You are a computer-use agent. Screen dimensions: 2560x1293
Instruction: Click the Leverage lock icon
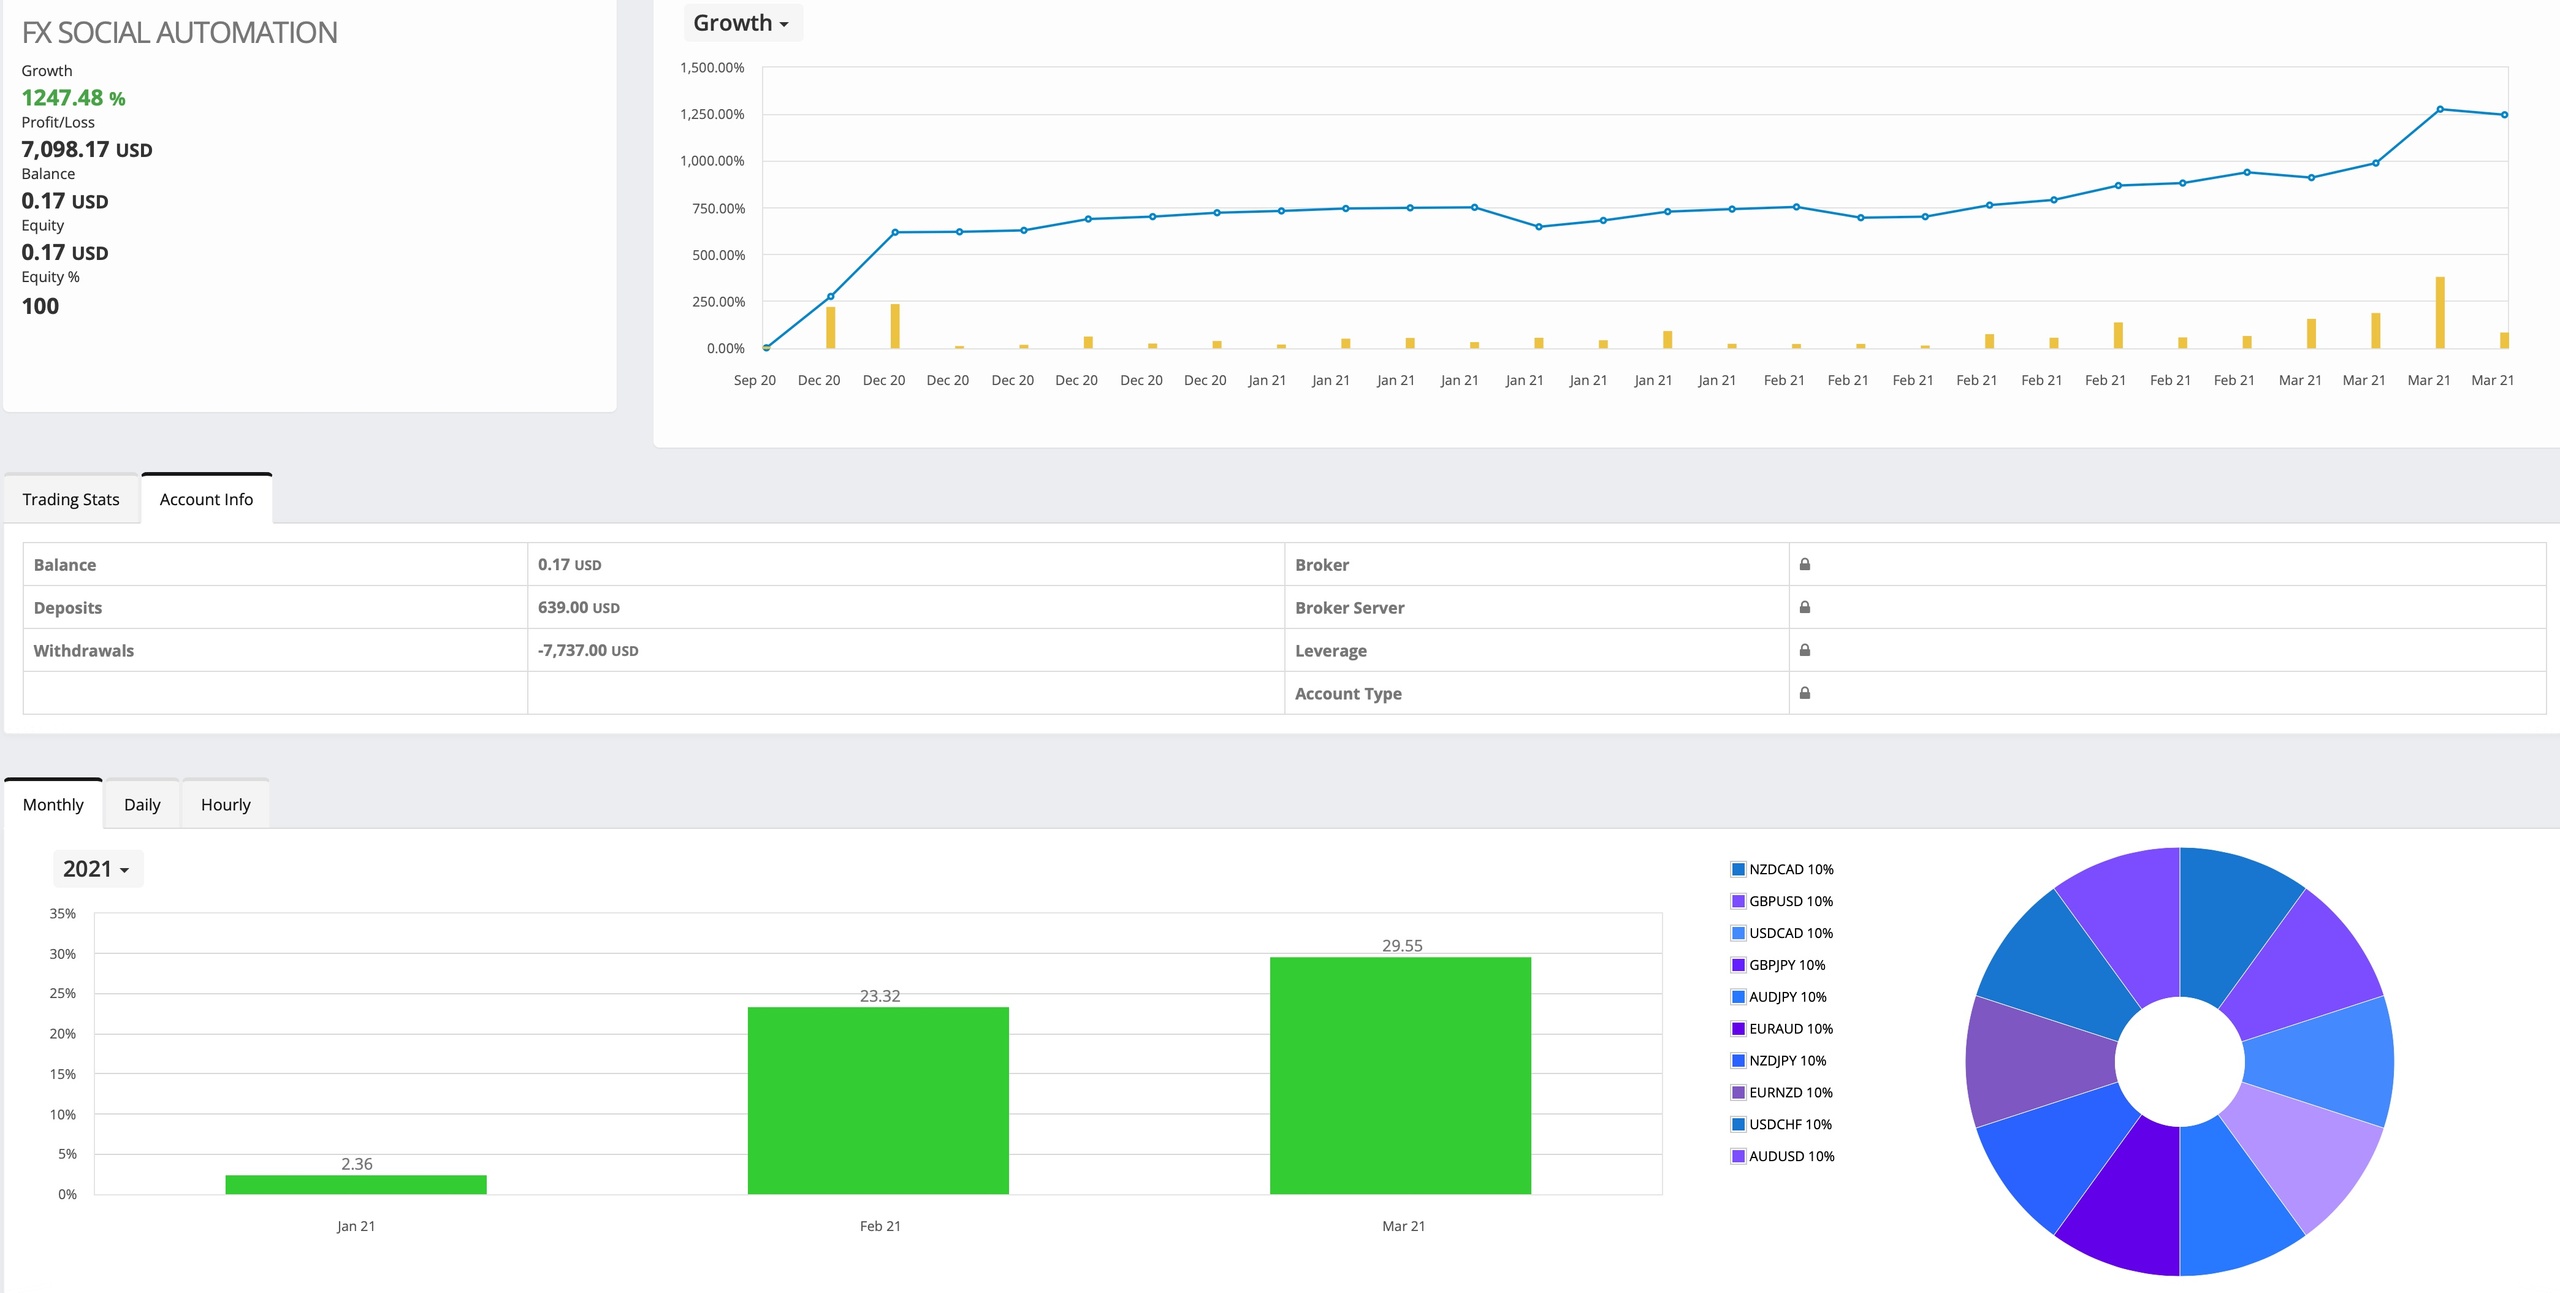pyautogui.click(x=1804, y=650)
